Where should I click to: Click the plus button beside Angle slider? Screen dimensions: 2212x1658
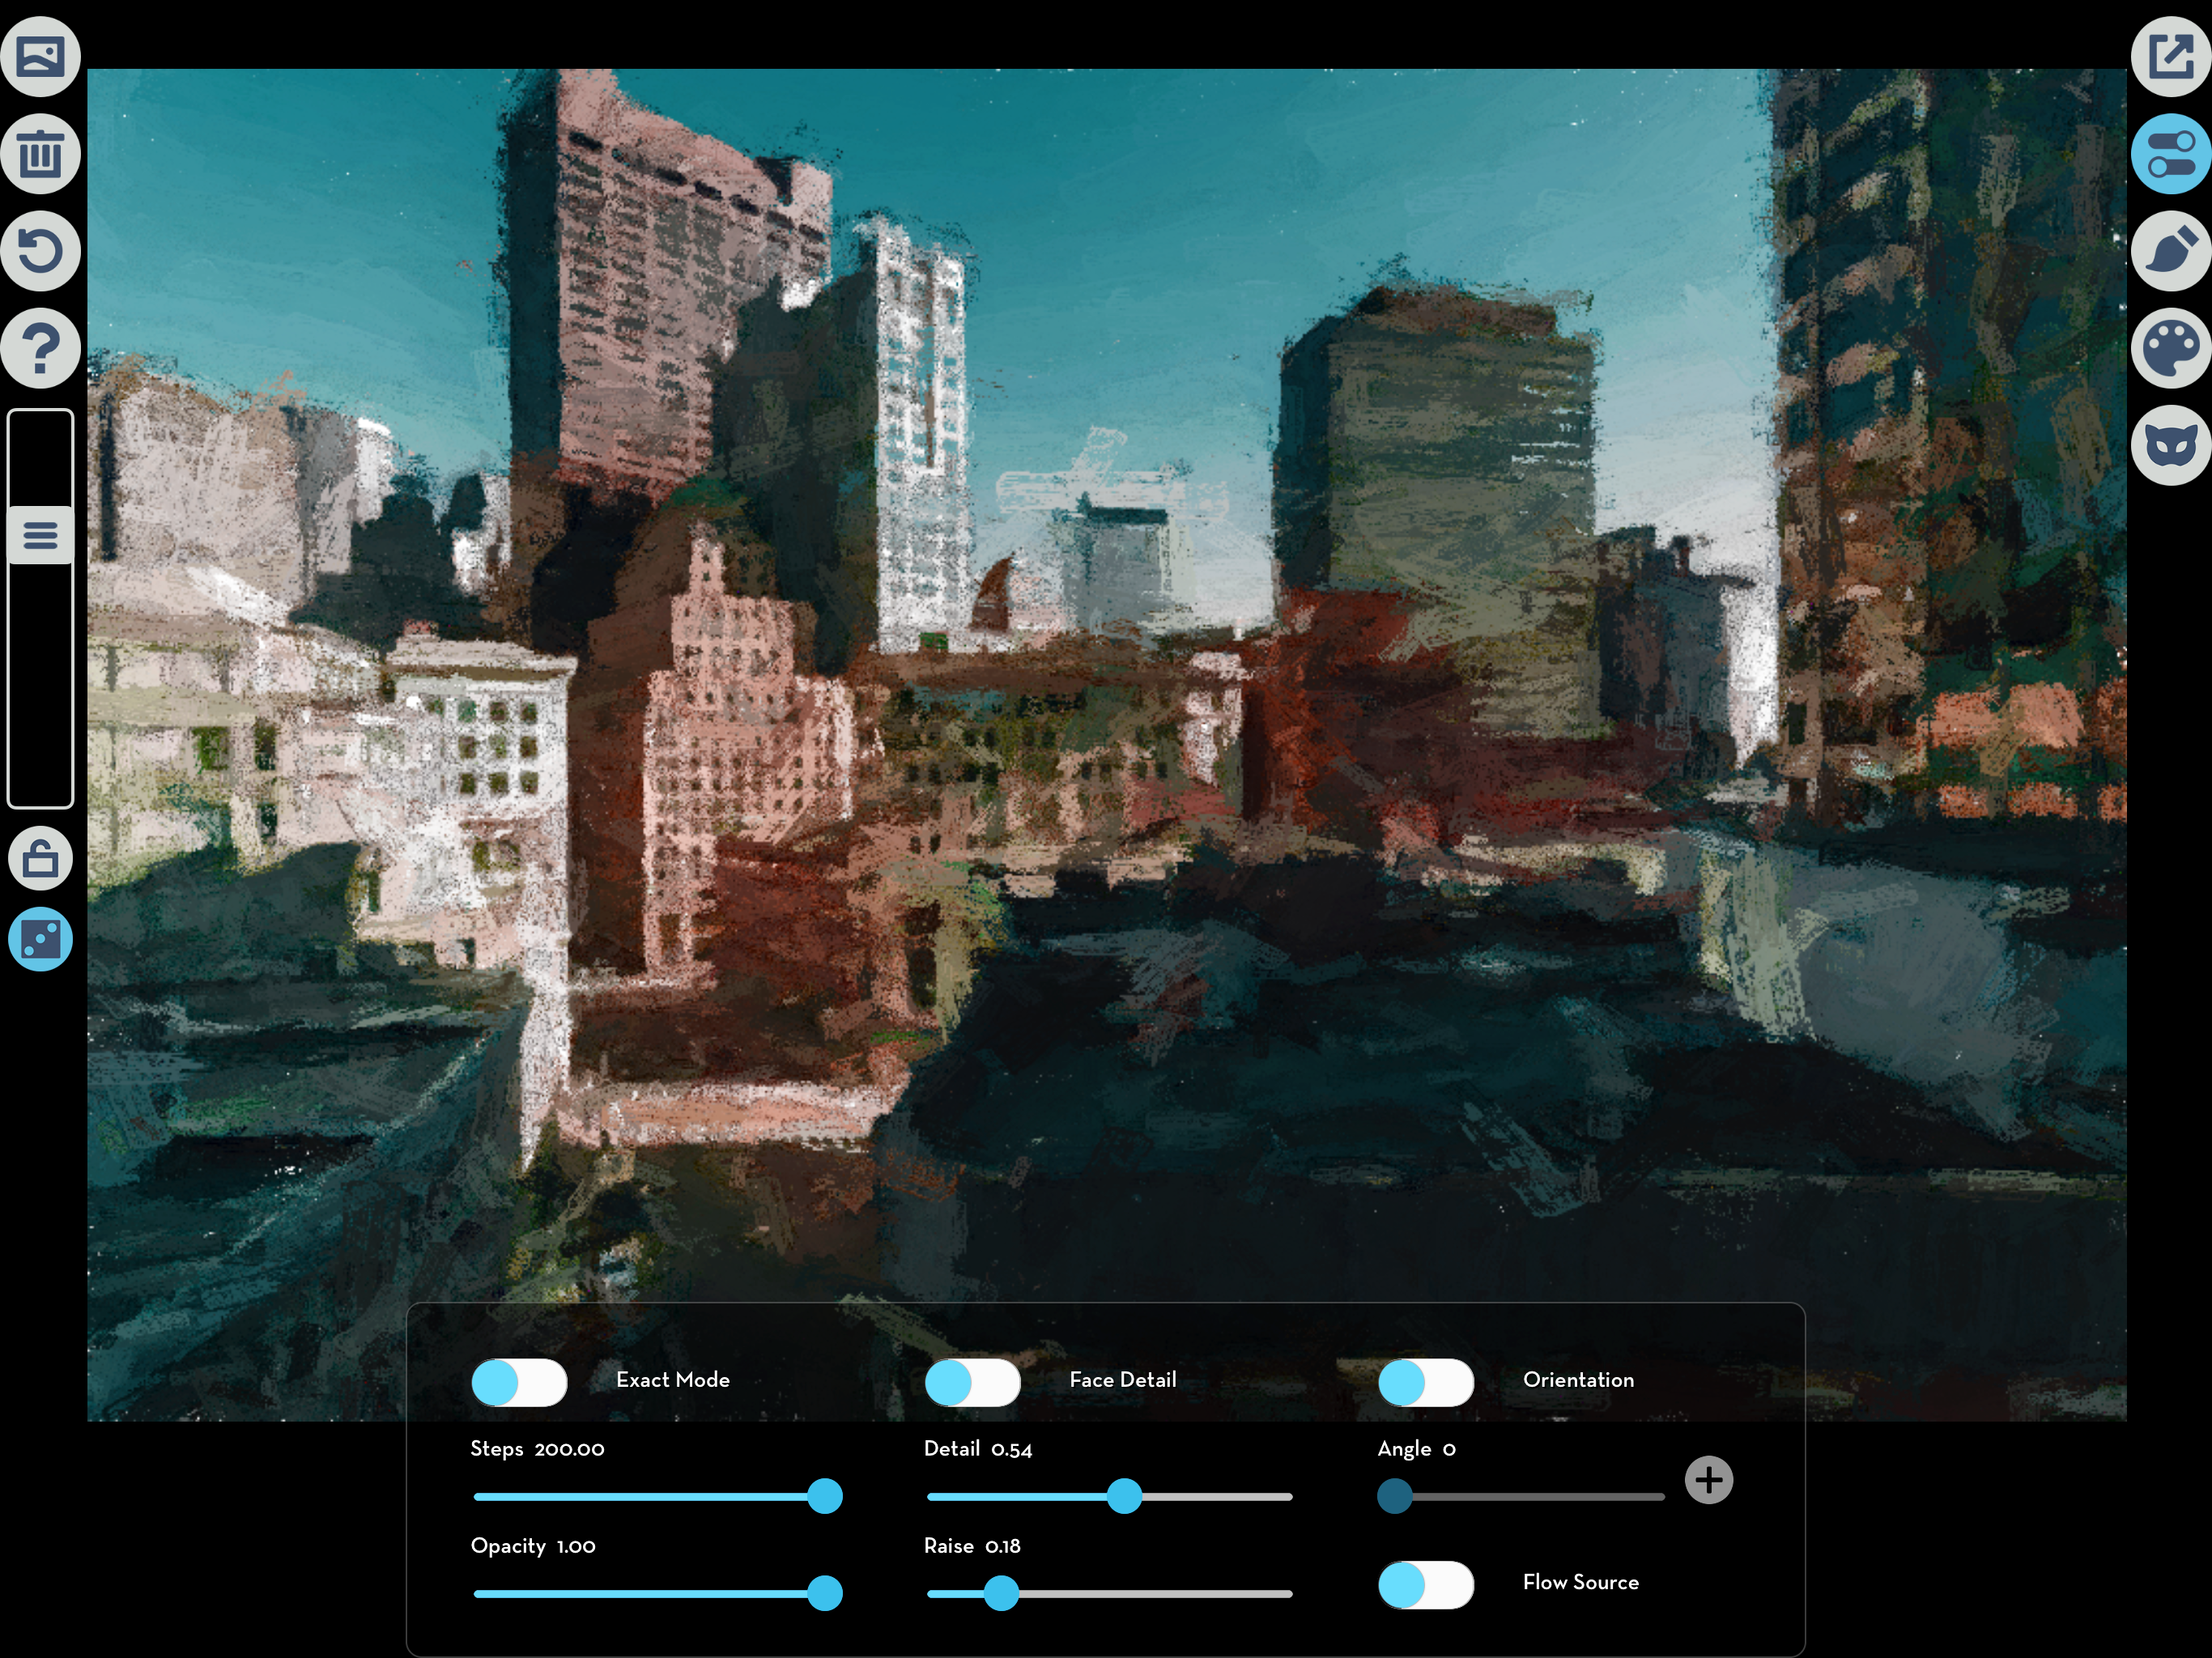point(1708,1480)
